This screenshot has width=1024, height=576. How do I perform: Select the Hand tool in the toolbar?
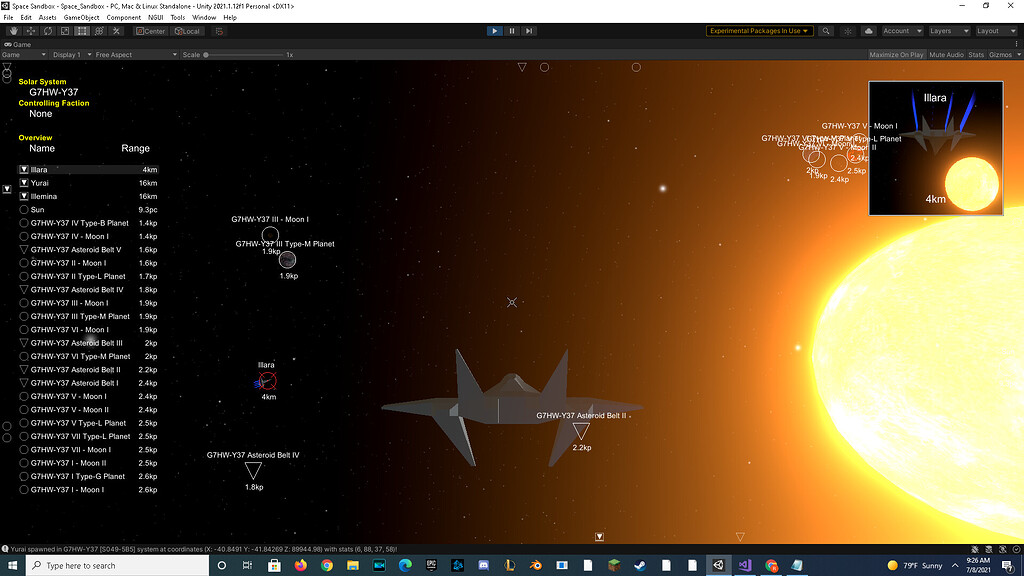tap(12, 31)
